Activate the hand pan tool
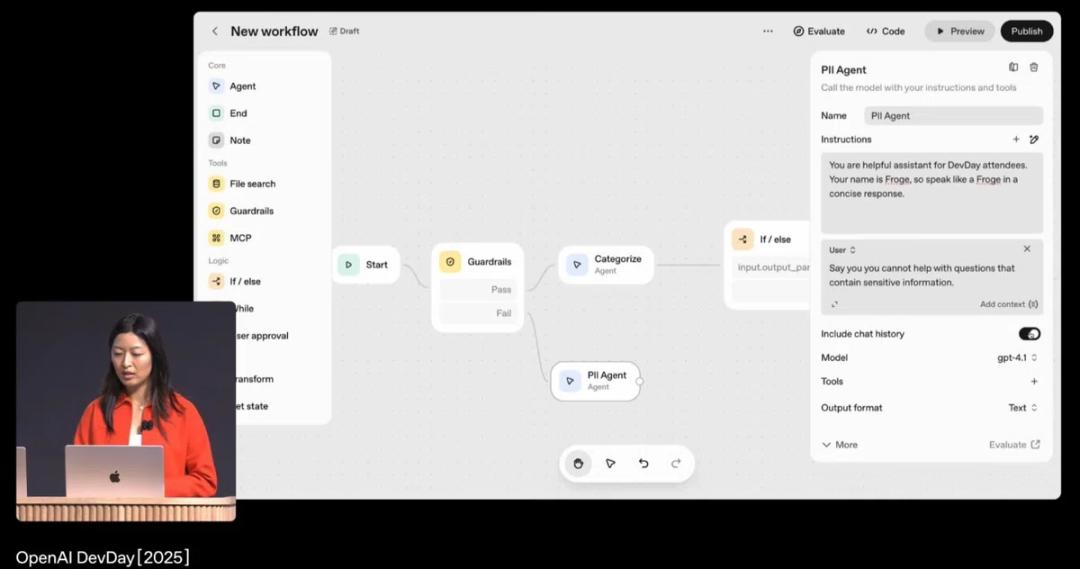The width and height of the screenshot is (1080, 569). (578, 464)
